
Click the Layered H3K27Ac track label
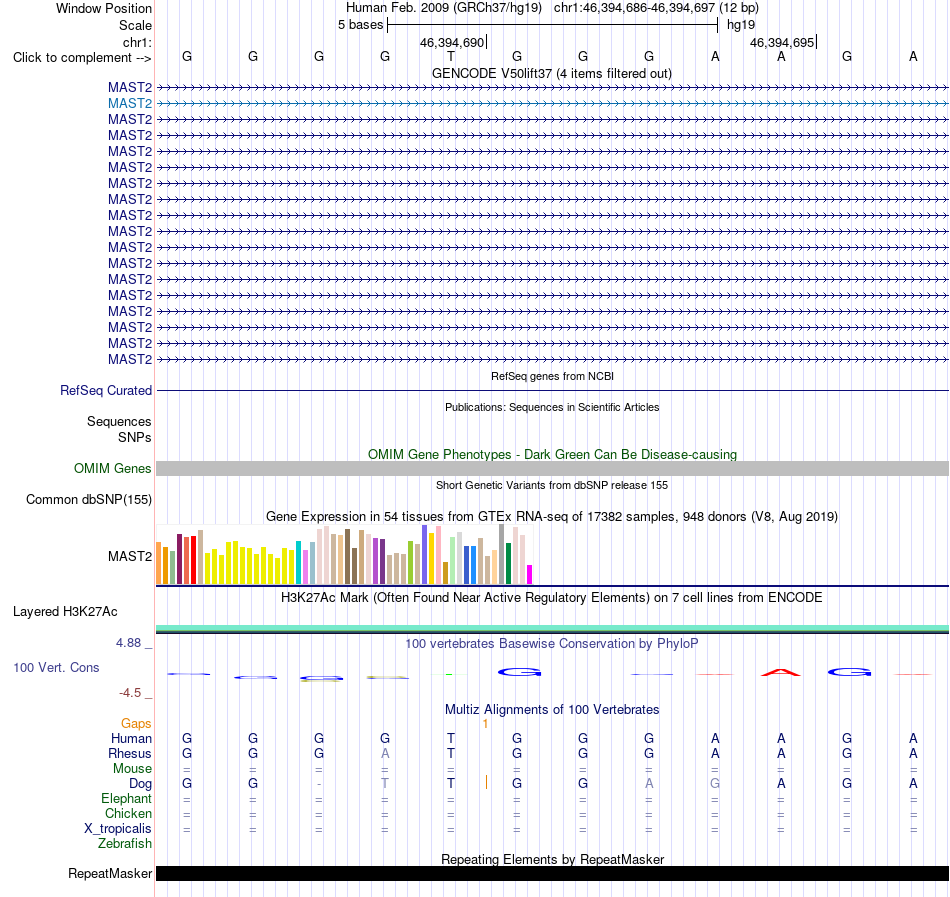(x=65, y=612)
